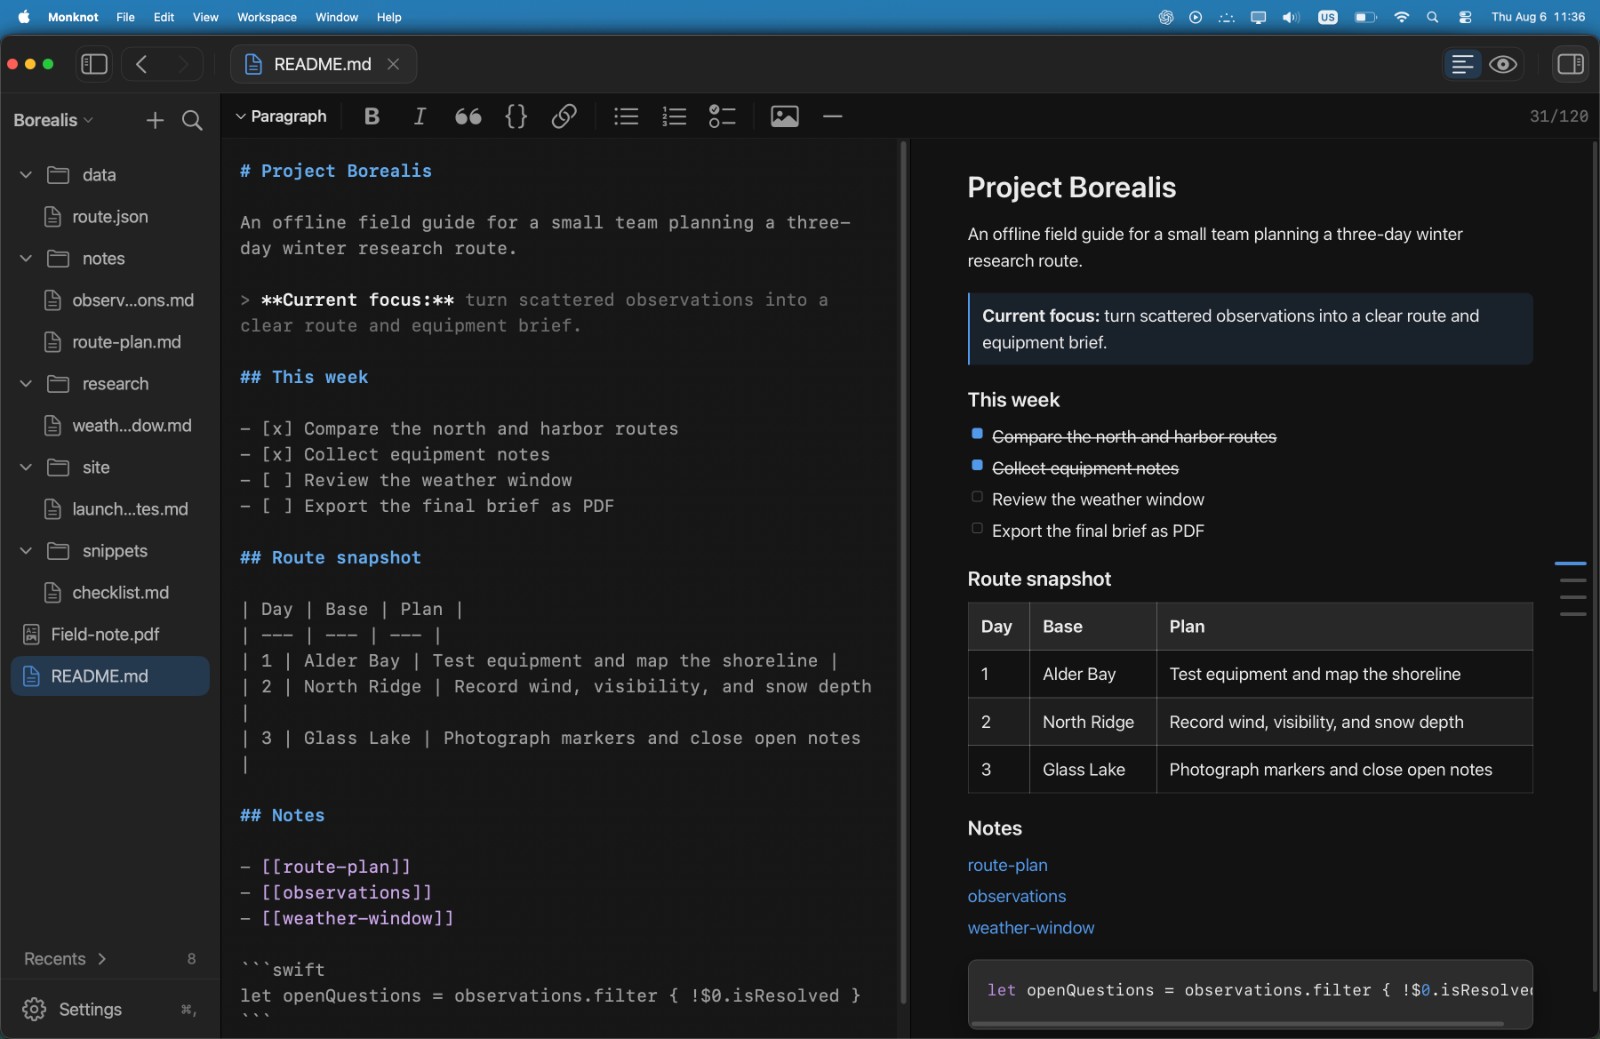Insert a code block with braces icon
The height and width of the screenshot is (1039, 1600).
[516, 116]
